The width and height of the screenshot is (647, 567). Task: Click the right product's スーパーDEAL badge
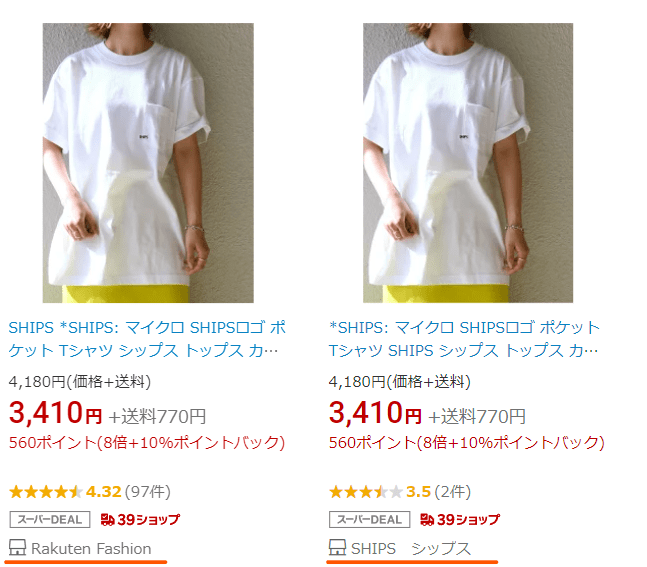click(369, 520)
